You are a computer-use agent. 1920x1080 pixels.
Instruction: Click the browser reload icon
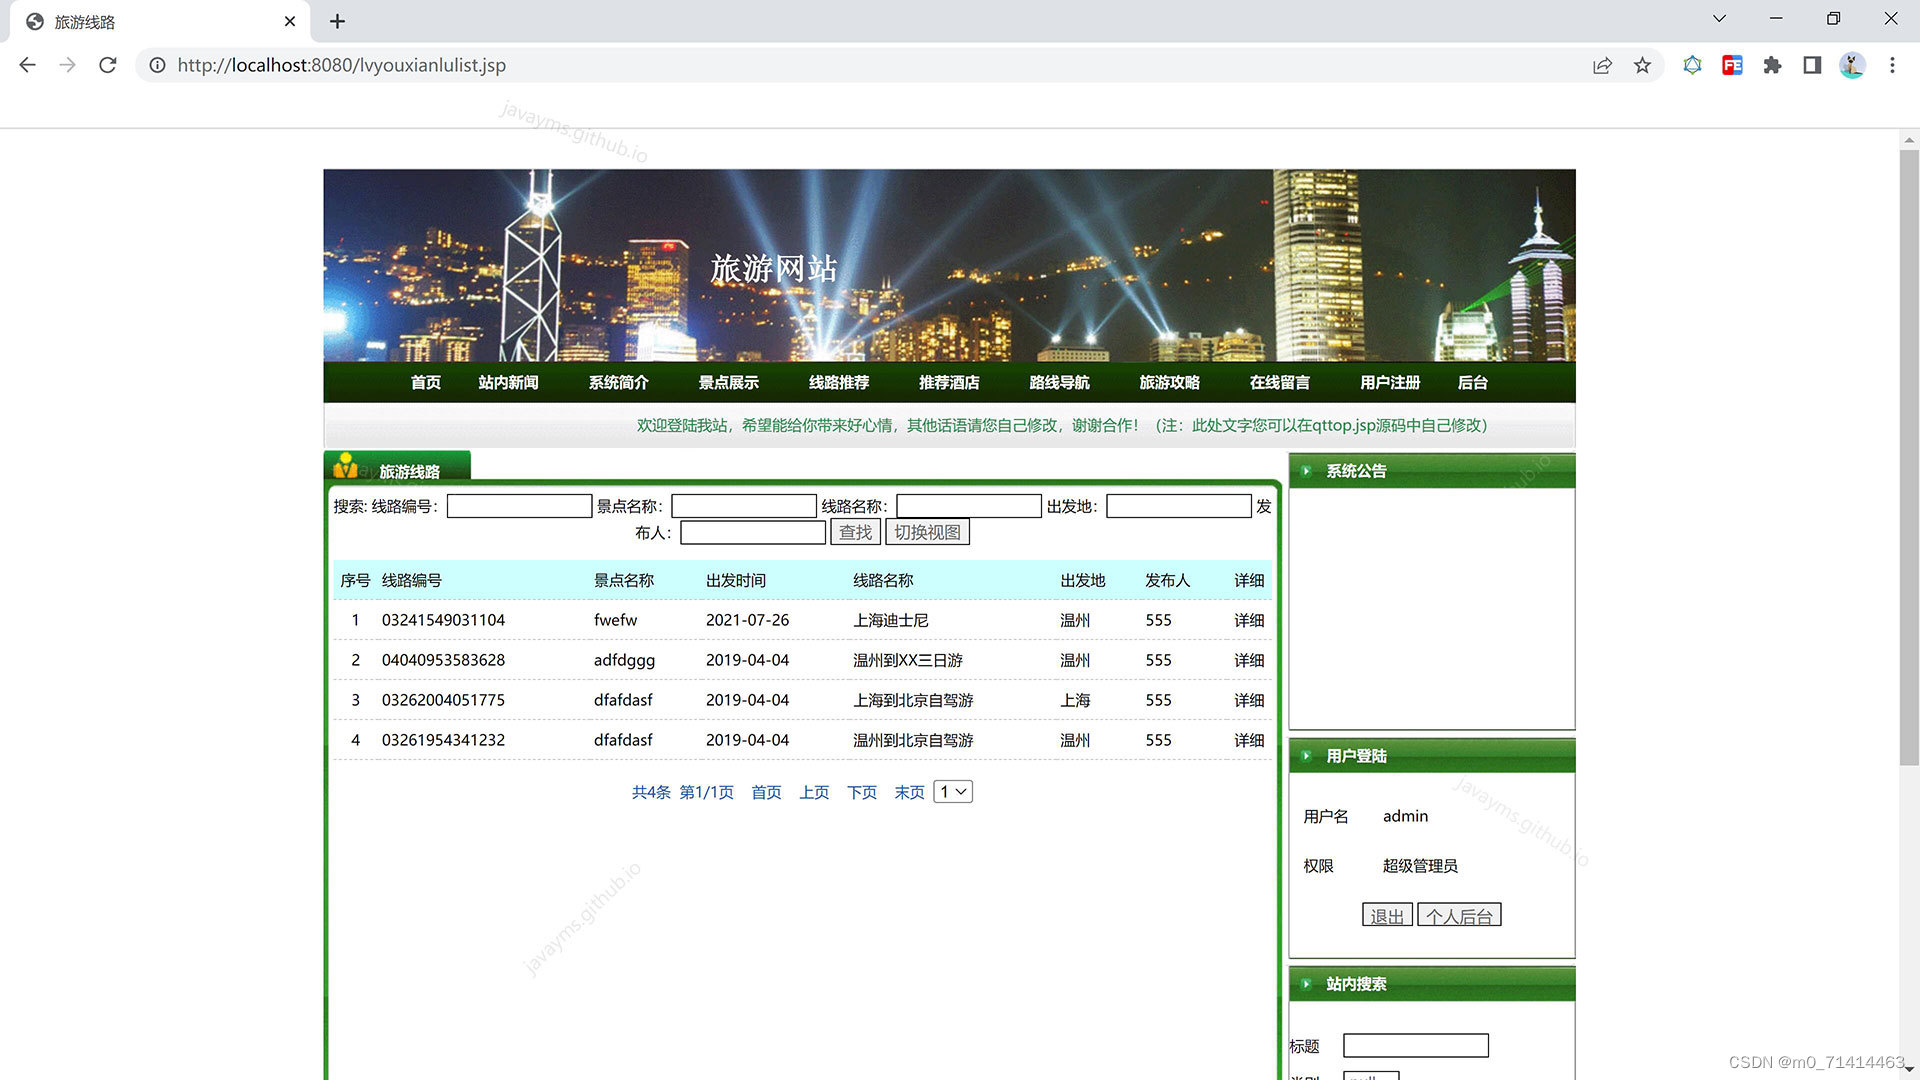point(108,65)
